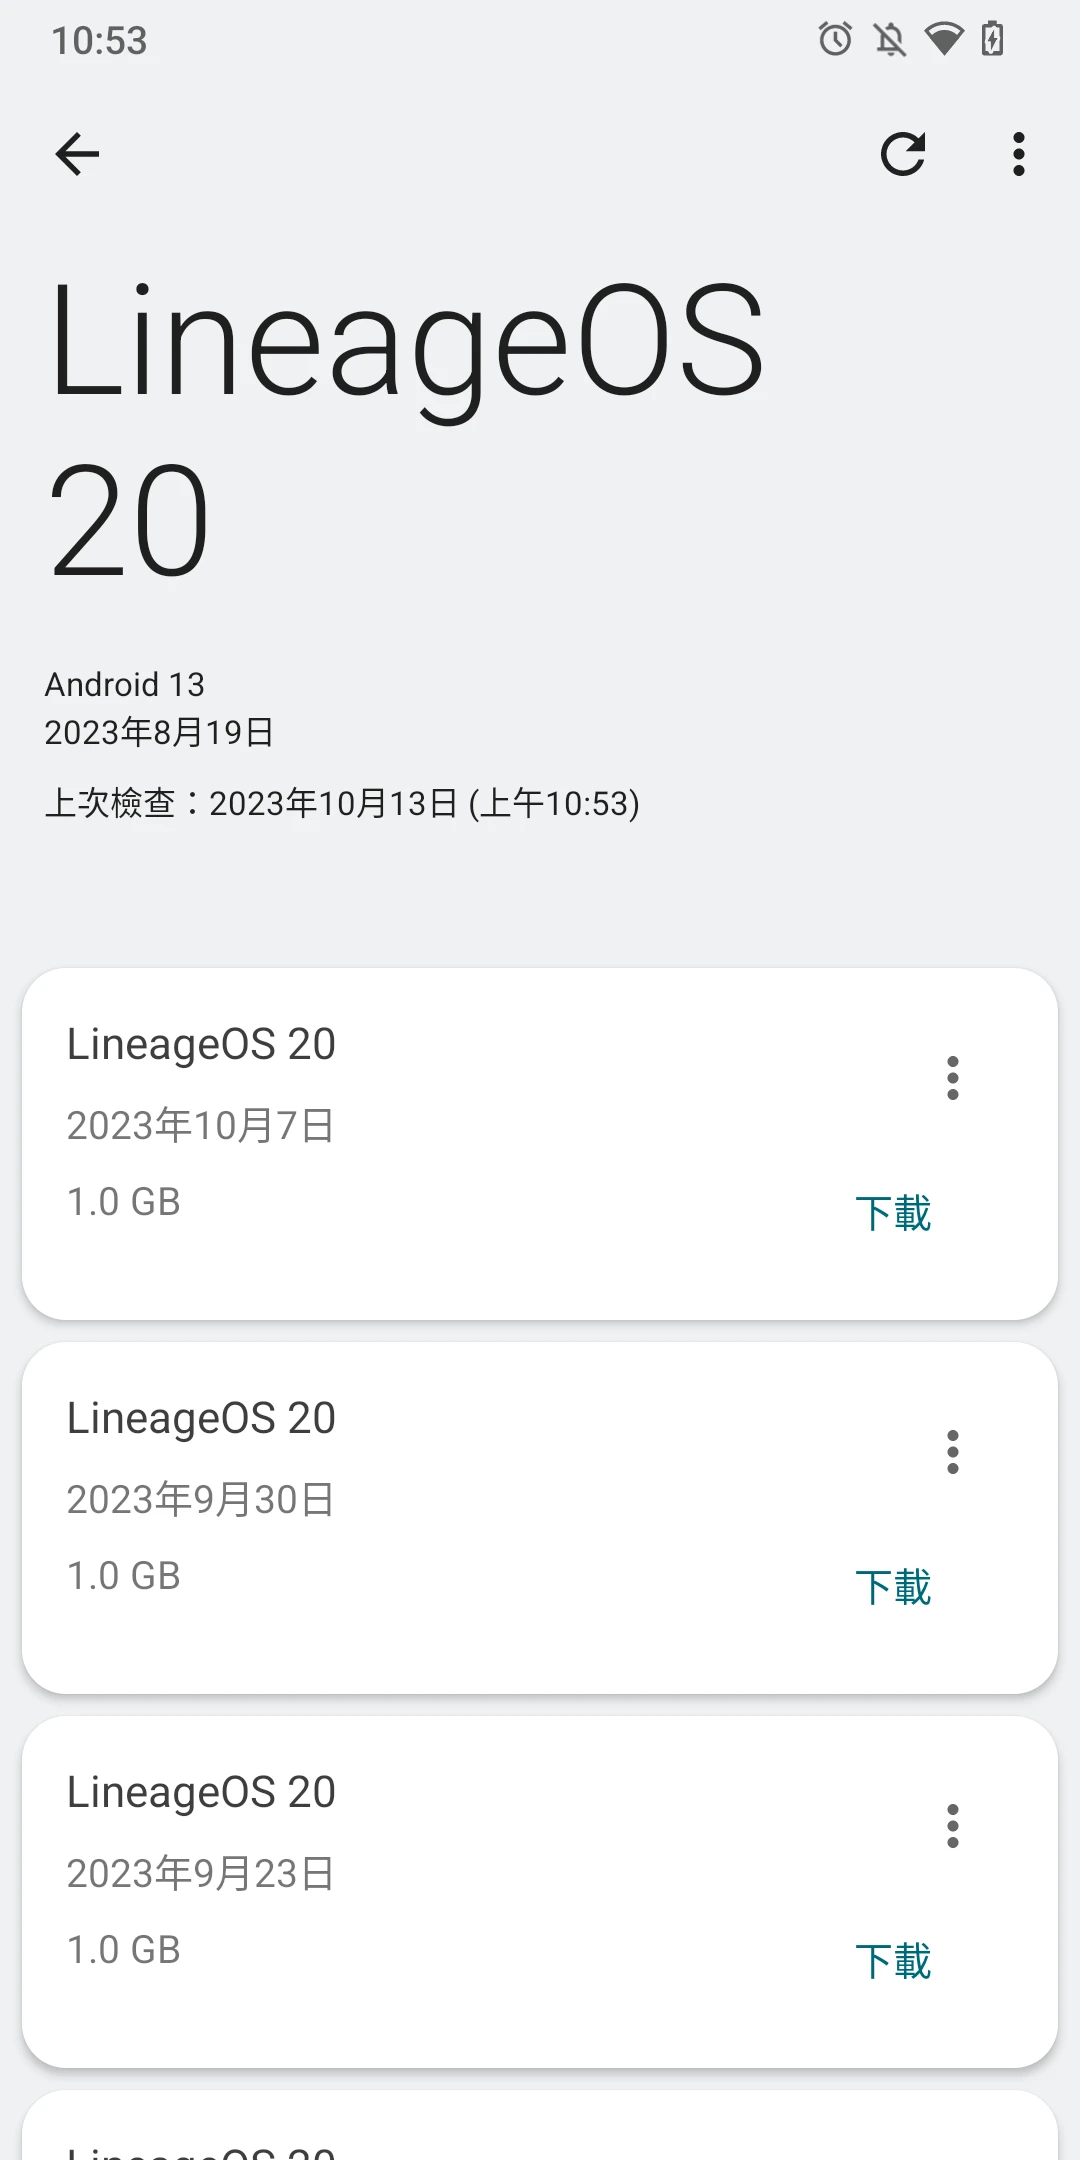The height and width of the screenshot is (2160, 1080).
Task: Open options for the September 30 update
Action: pyautogui.click(x=952, y=1452)
